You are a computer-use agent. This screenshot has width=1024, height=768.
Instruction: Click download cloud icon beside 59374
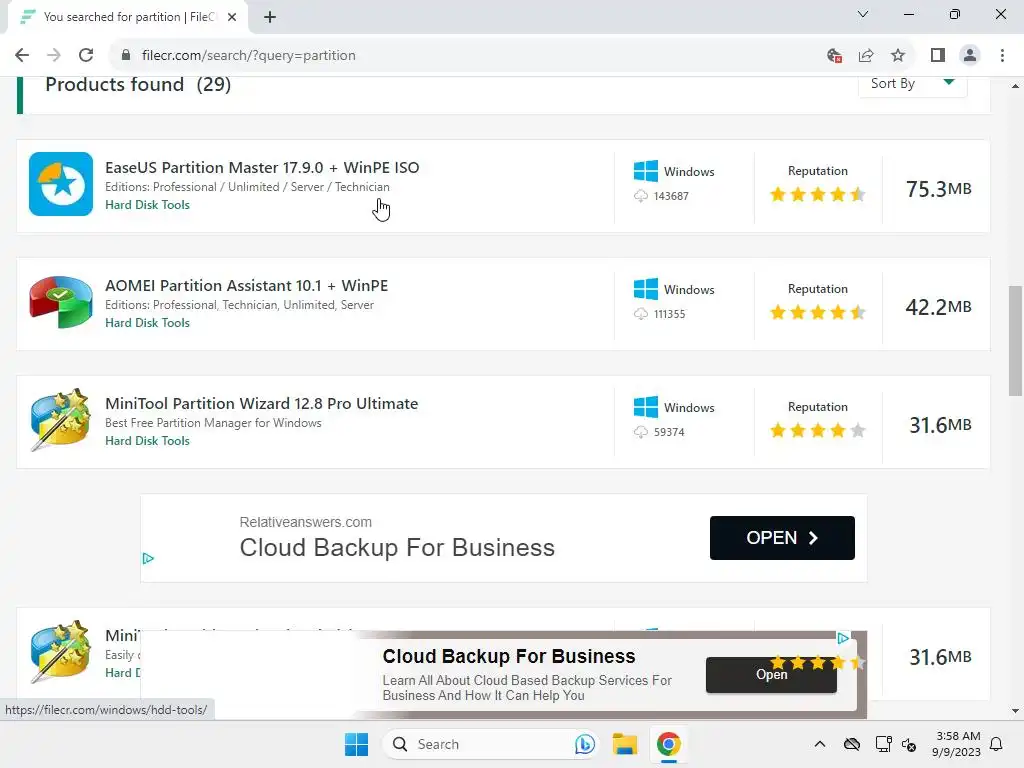point(641,432)
